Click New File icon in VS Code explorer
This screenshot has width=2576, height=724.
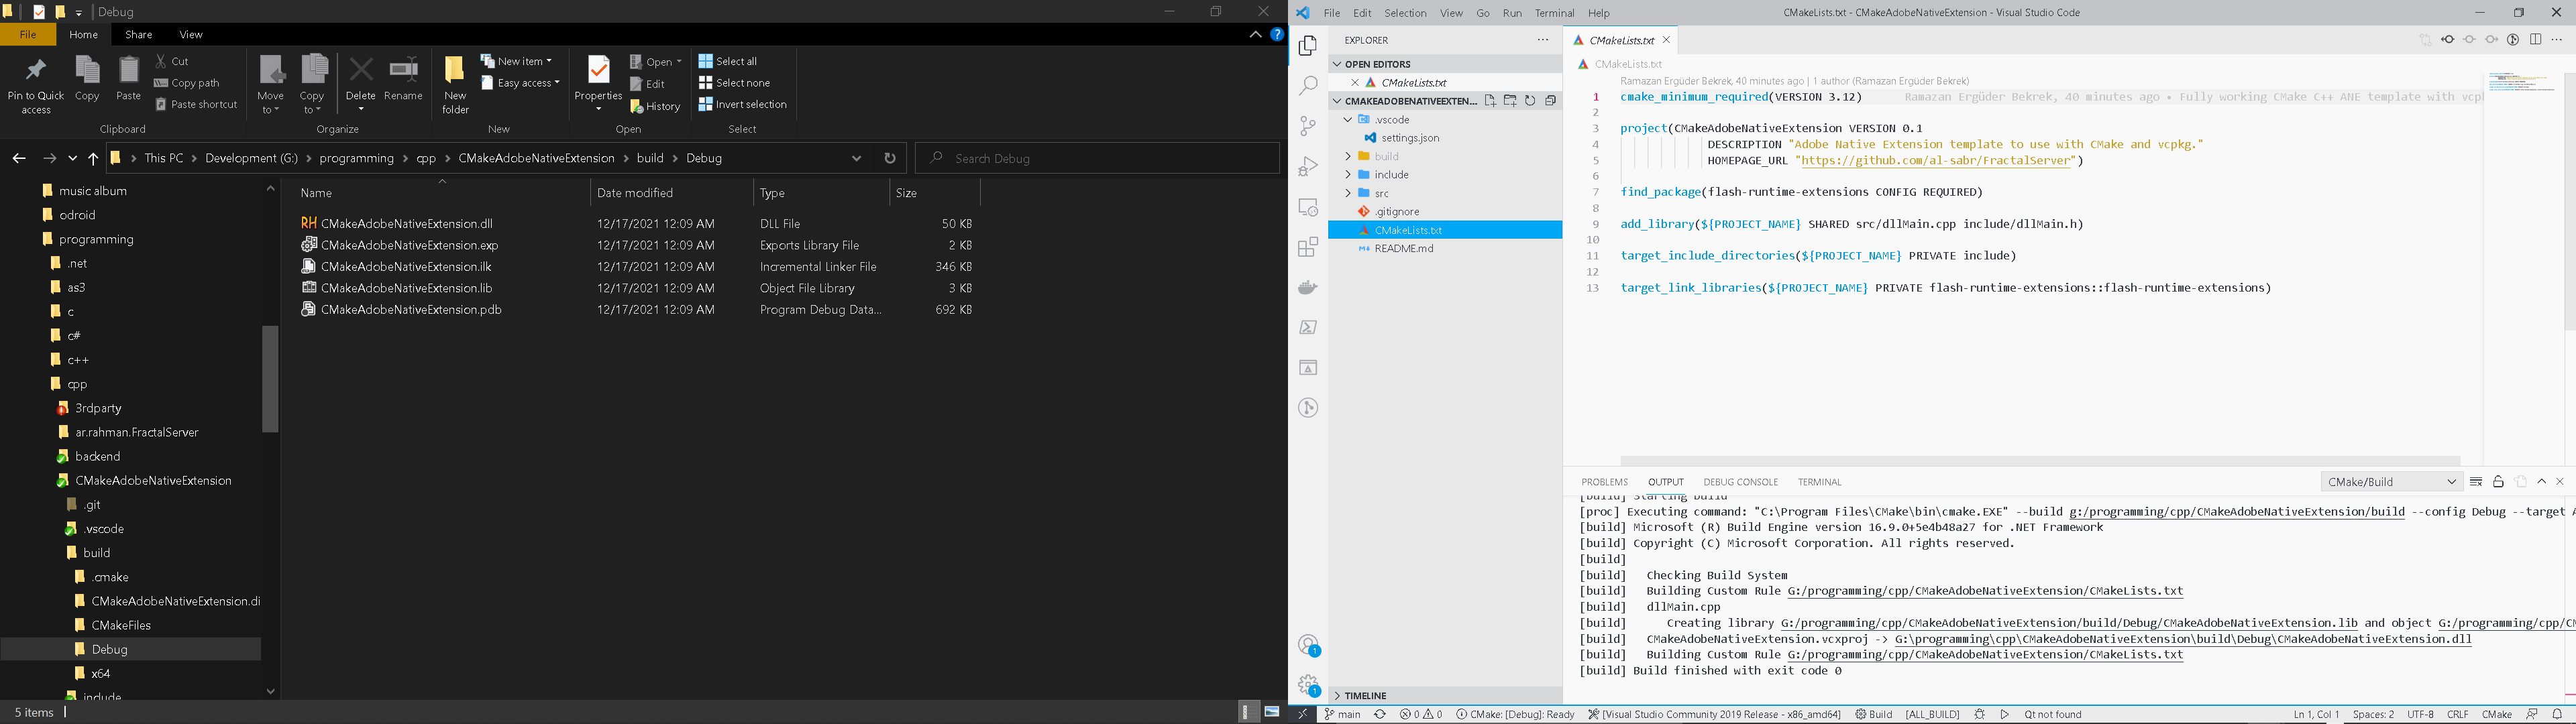pos(1490,101)
